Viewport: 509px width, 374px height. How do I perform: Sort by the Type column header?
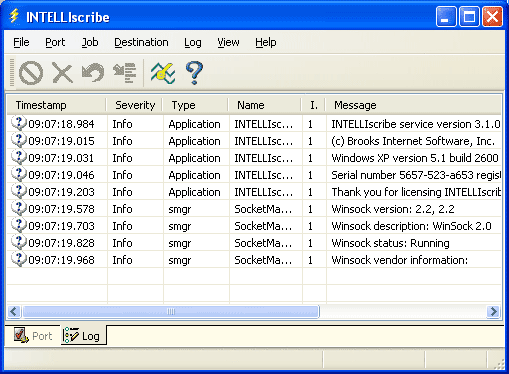(195, 105)
